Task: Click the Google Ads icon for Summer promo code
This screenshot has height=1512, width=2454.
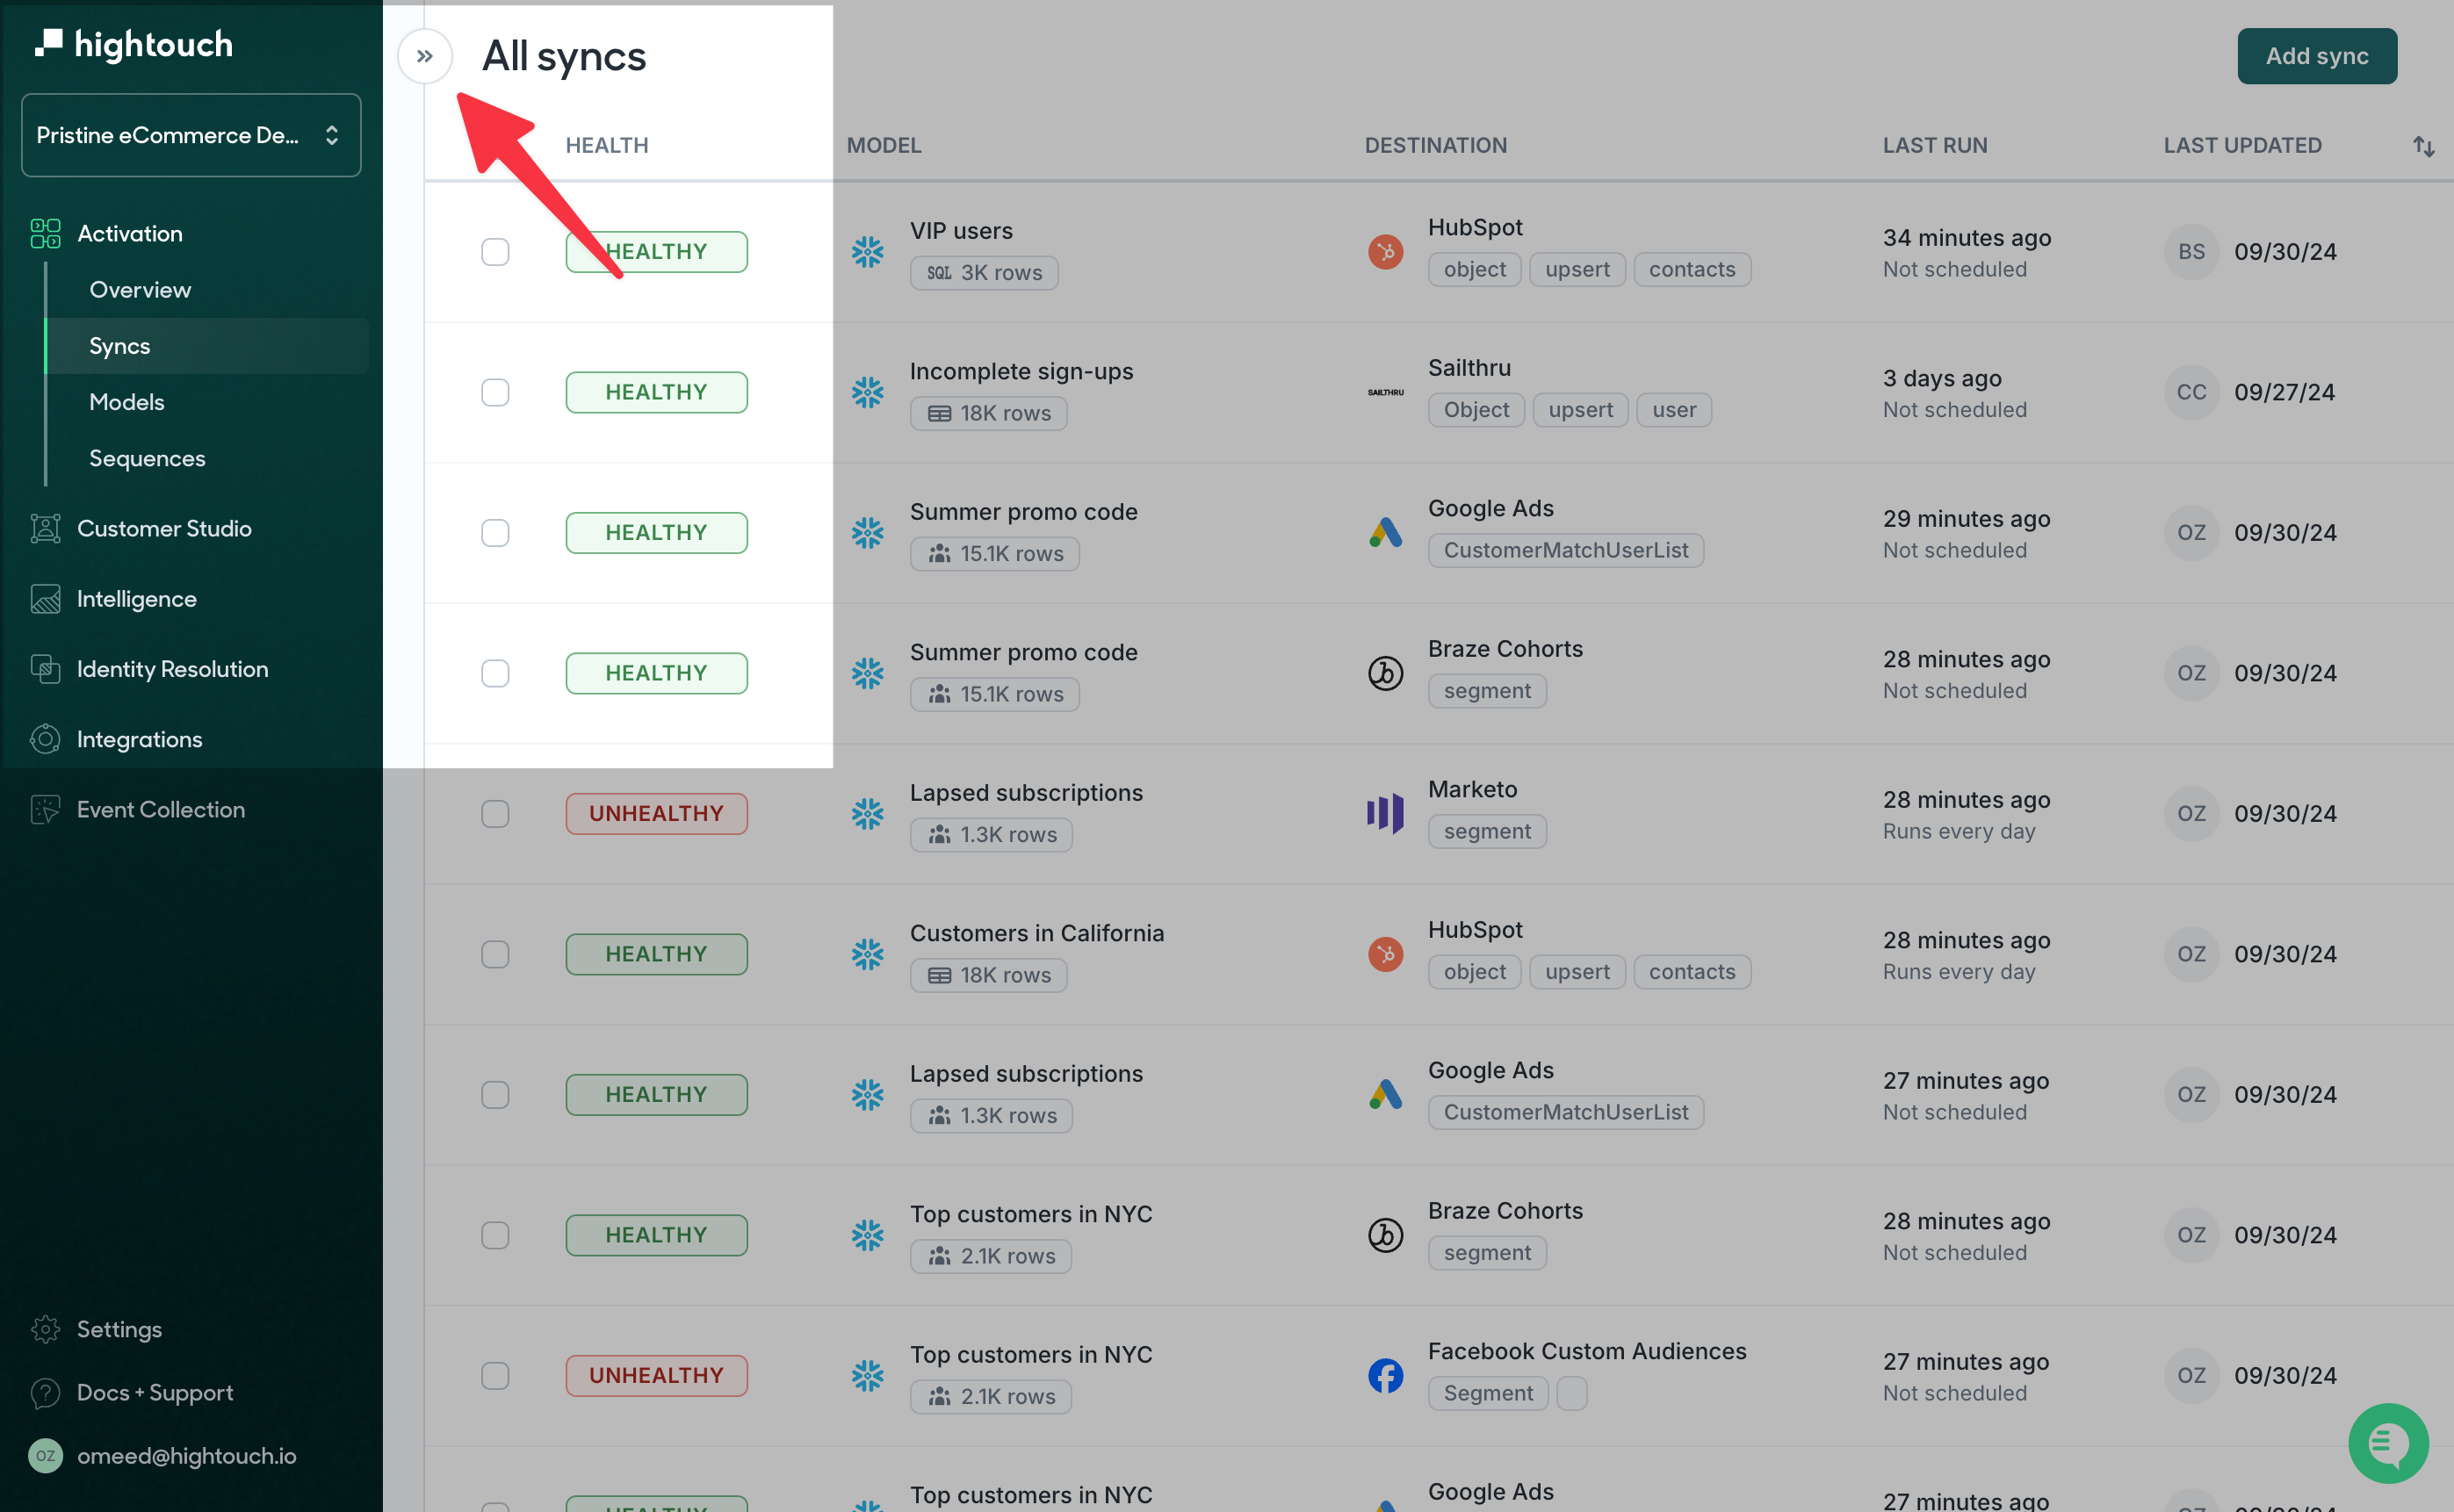Action: [1385, 531]
